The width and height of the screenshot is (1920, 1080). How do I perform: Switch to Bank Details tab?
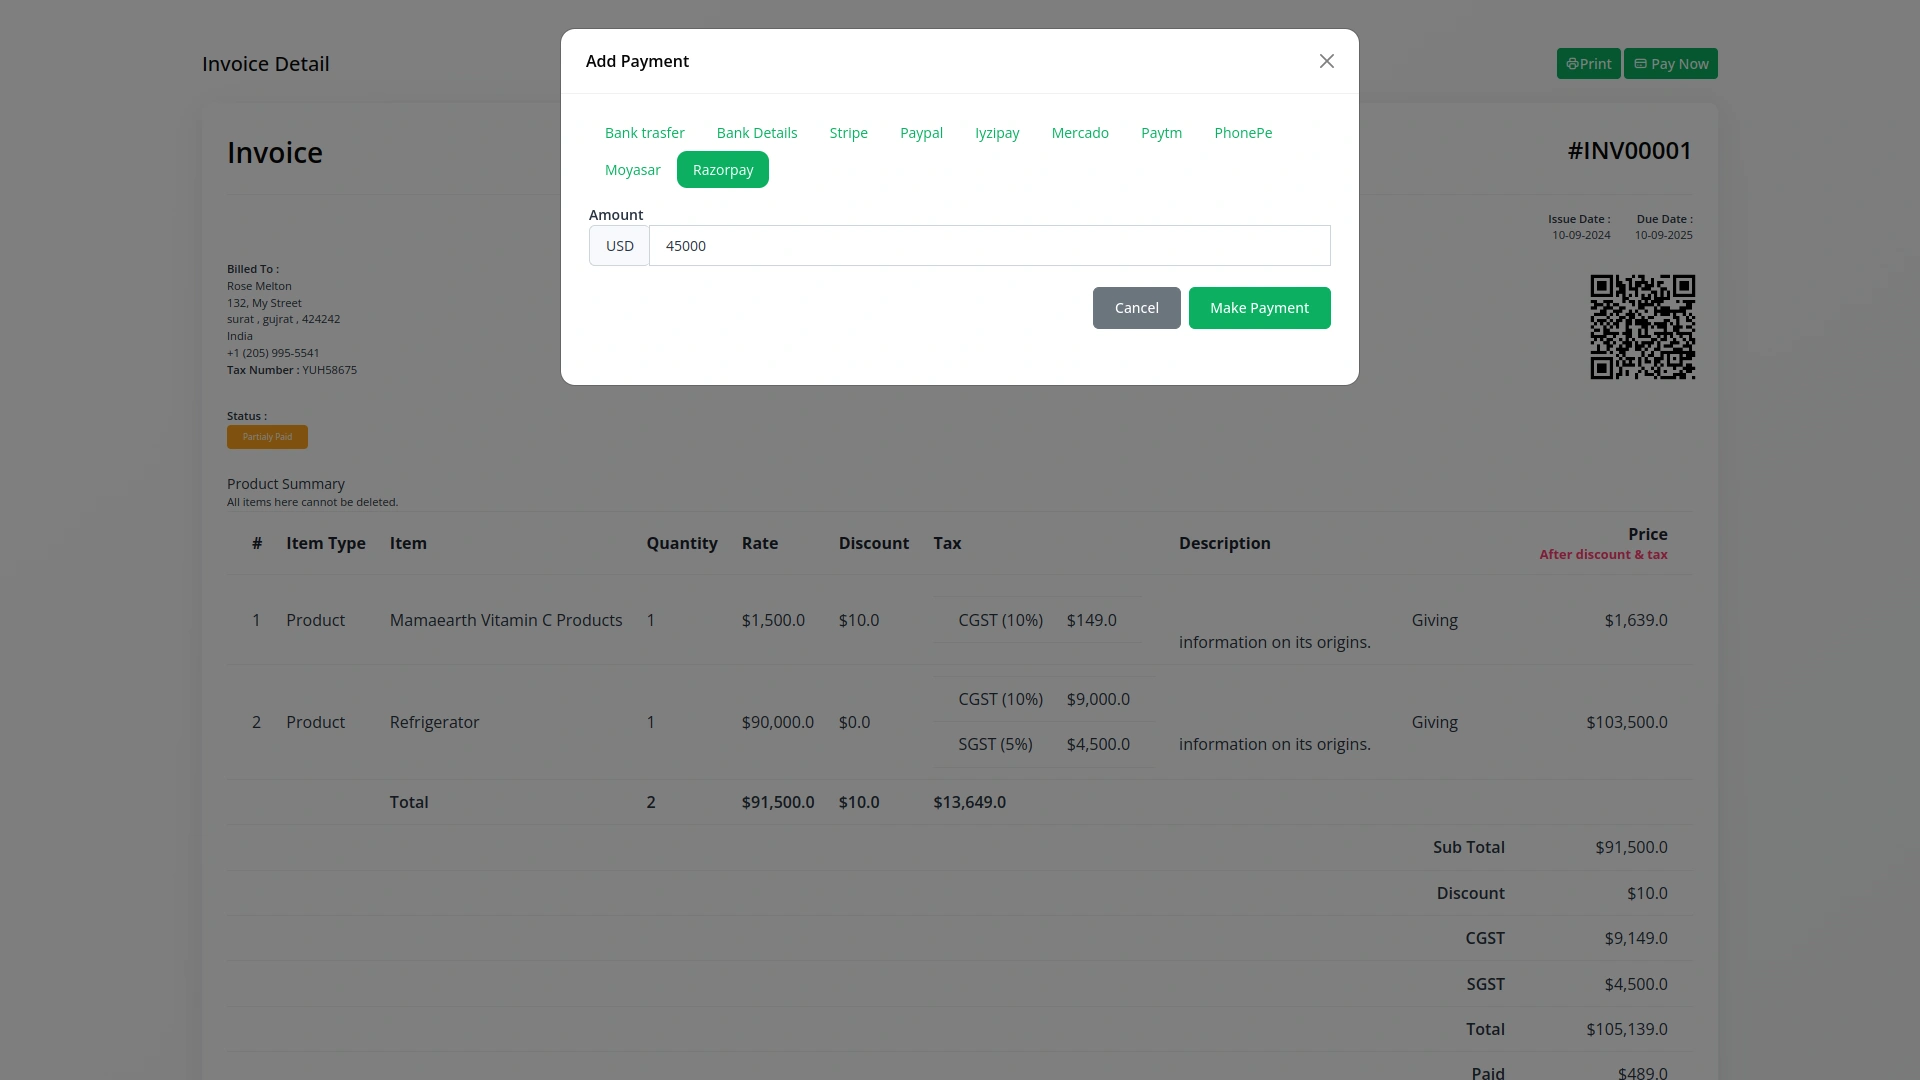point(756,133)
